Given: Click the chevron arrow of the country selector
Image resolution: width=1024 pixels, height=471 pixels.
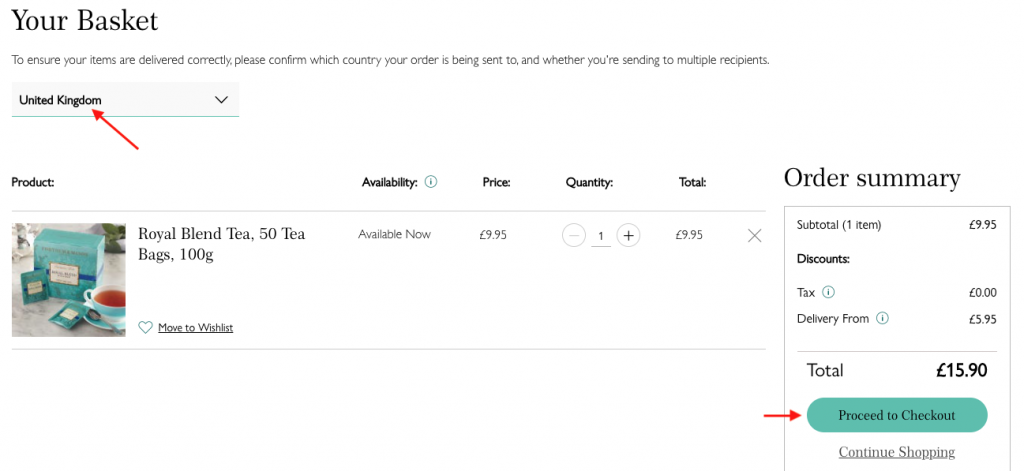Looking at the screenshot, I should point(222,100).
